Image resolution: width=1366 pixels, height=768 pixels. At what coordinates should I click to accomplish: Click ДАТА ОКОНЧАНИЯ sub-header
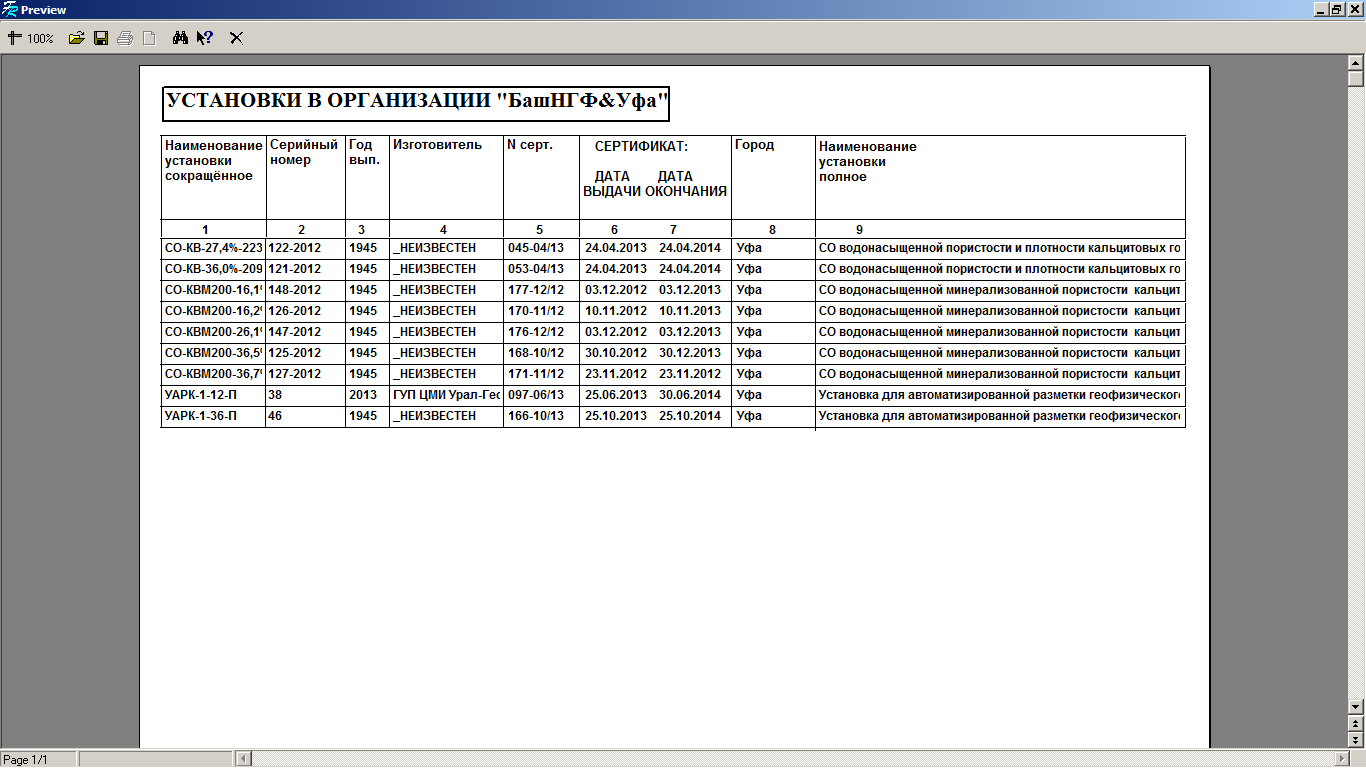(685, 184)
